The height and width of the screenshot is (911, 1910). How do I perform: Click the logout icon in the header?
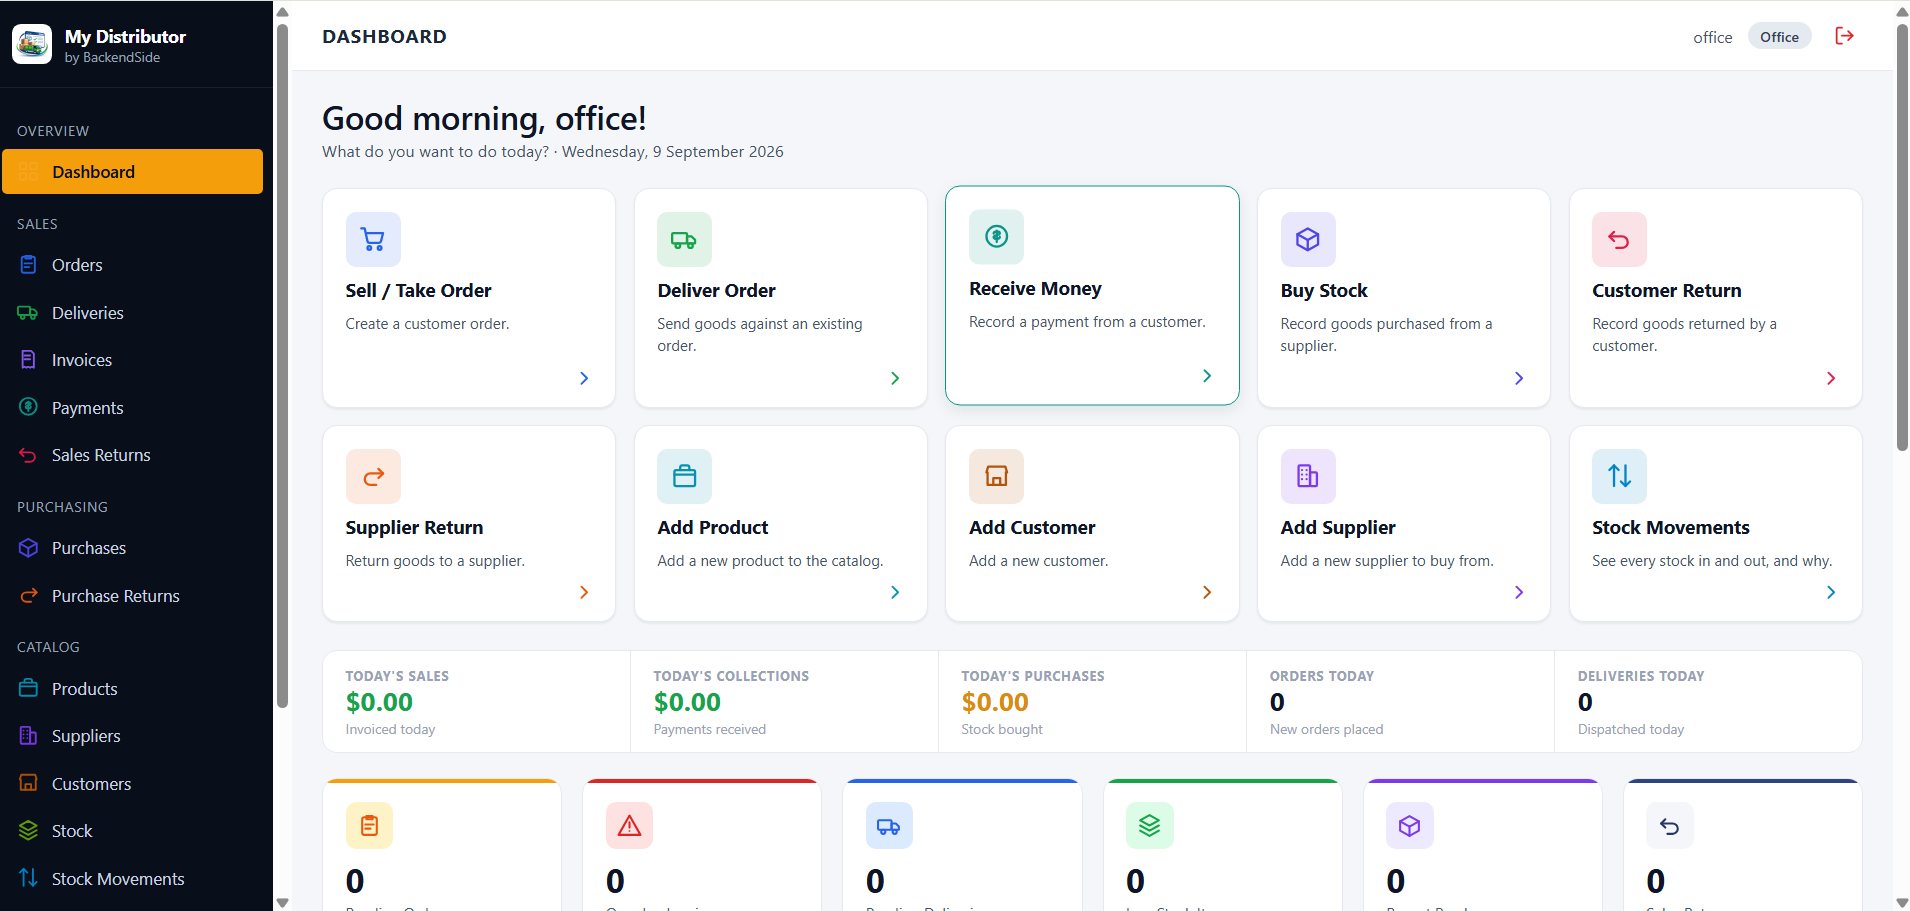[1845, 36]
